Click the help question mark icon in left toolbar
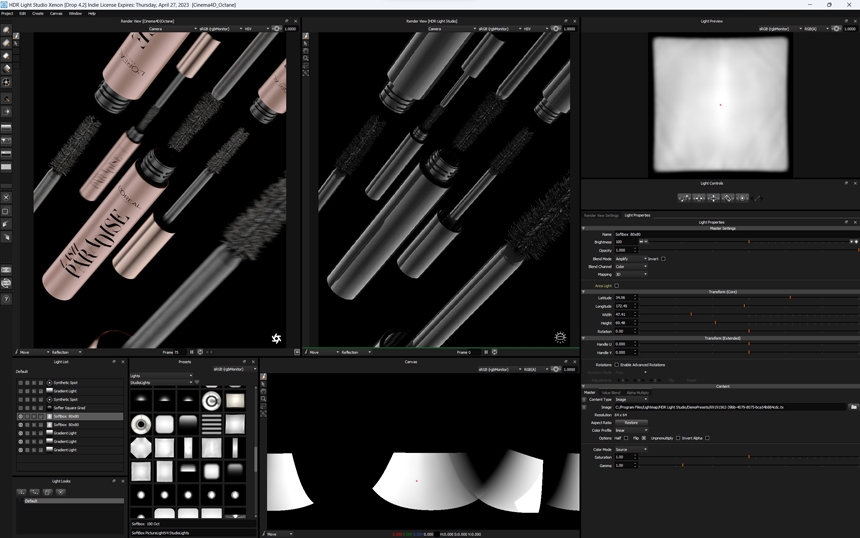Screen dimensions: 860x538 [6, 299]
